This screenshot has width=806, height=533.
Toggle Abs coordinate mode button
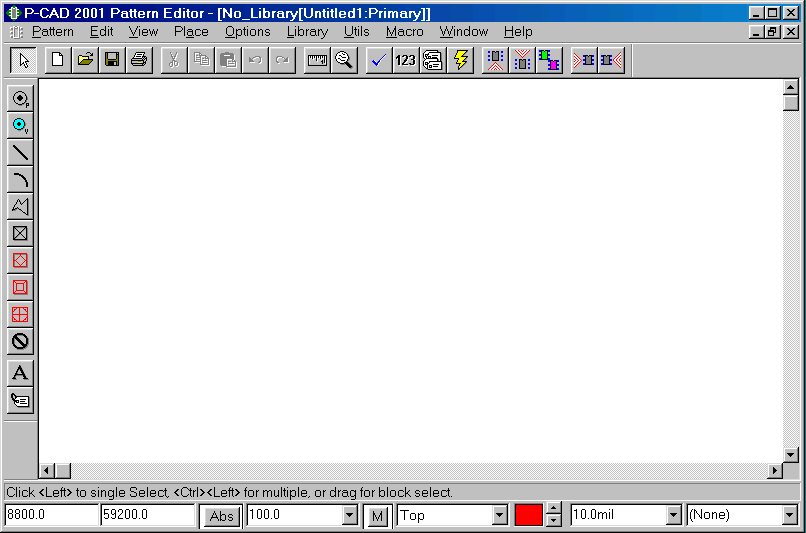(x=221, y=516)
